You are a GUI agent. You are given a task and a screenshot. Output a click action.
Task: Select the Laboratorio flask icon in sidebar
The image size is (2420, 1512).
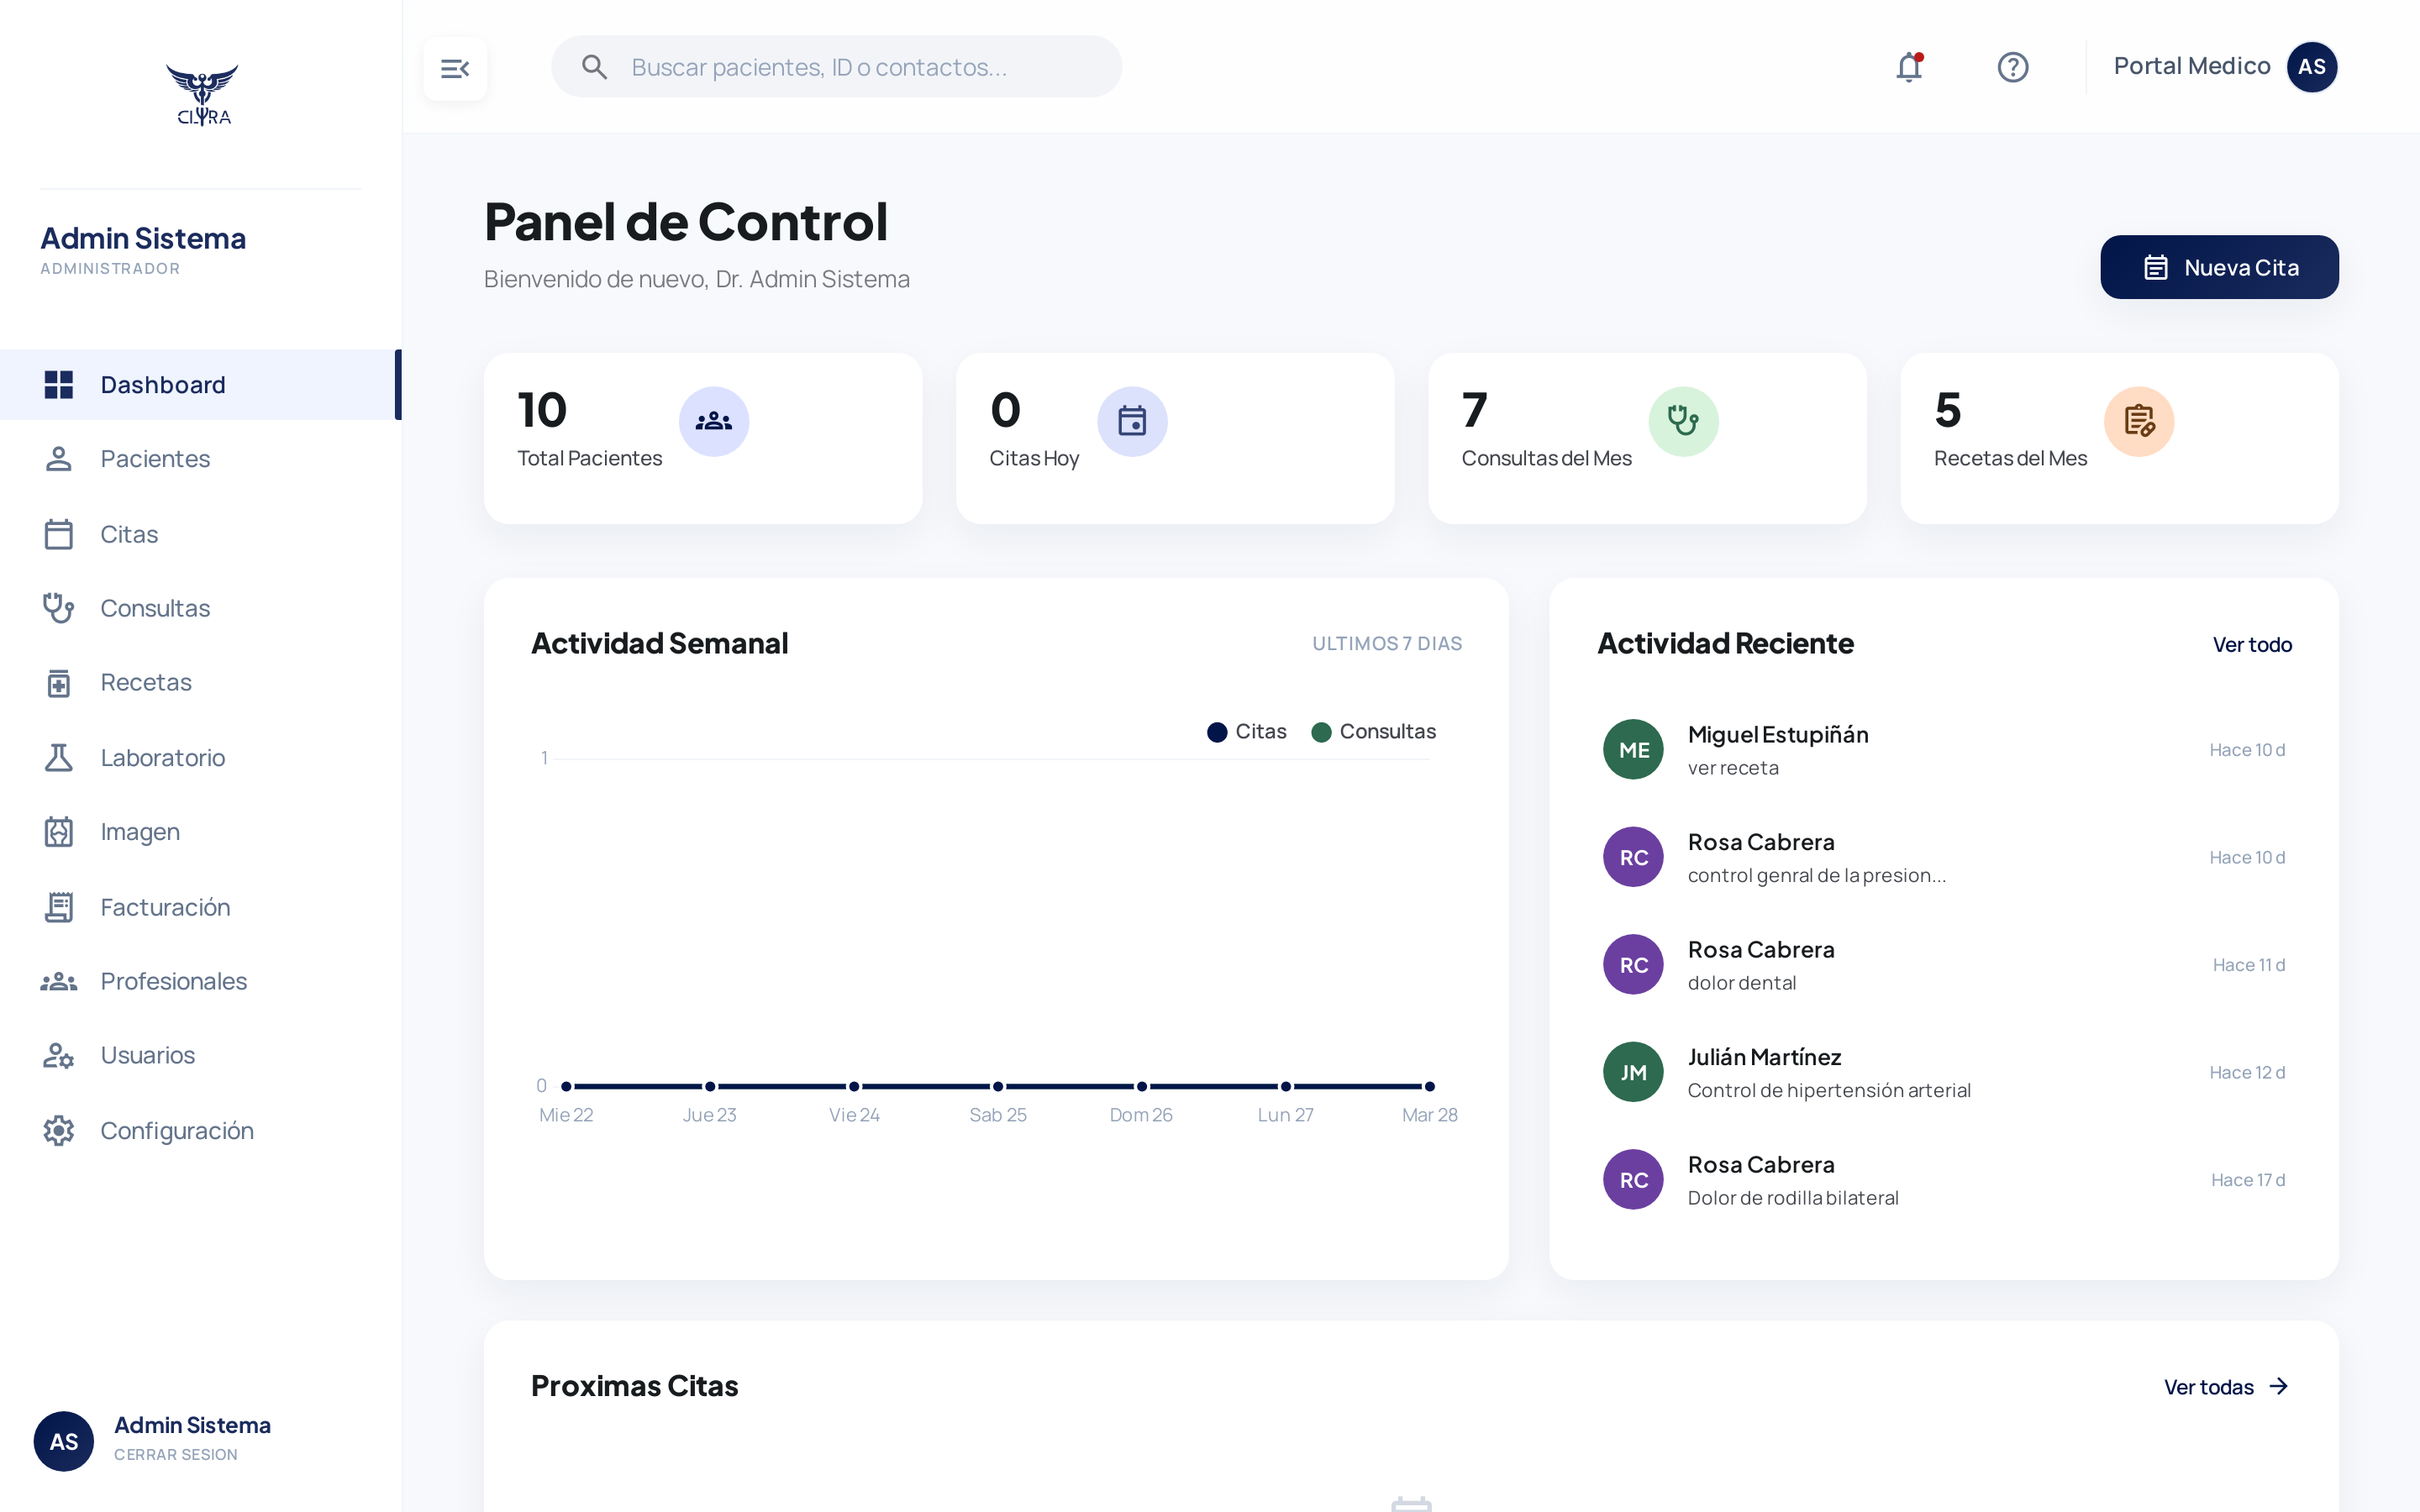[58, 757]
